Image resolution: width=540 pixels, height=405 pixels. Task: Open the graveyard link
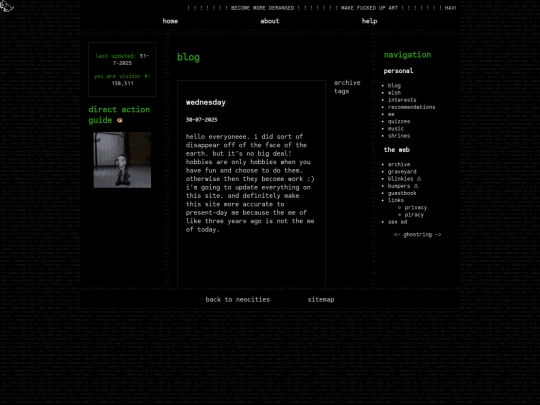[402, 172]
